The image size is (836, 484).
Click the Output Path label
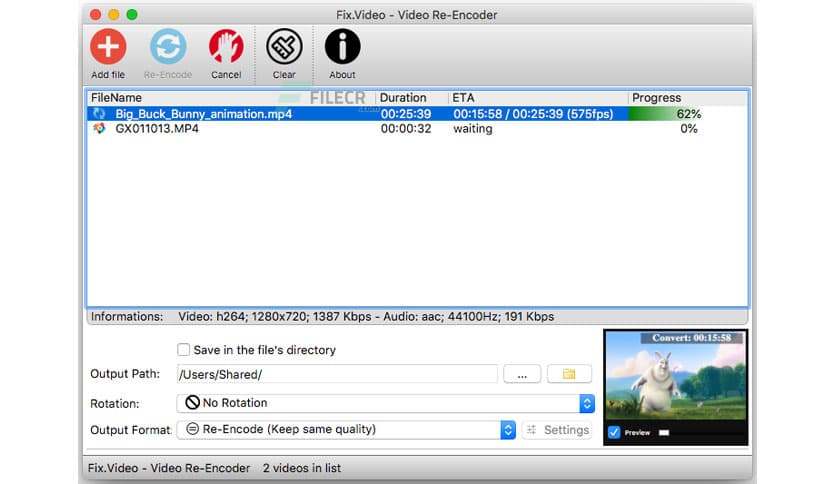pos(125,374)
